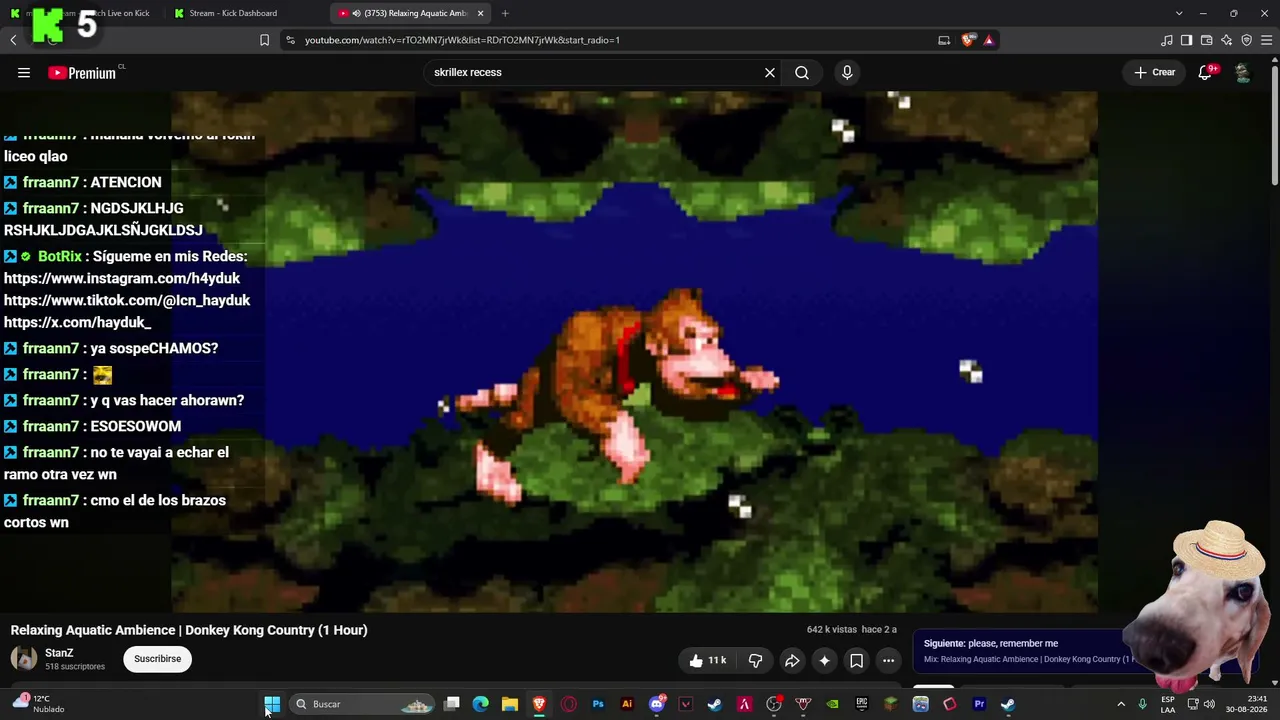This screenshot has height=720, width=1280.
Task: Click the Crear button
Action: (1155, 72)
